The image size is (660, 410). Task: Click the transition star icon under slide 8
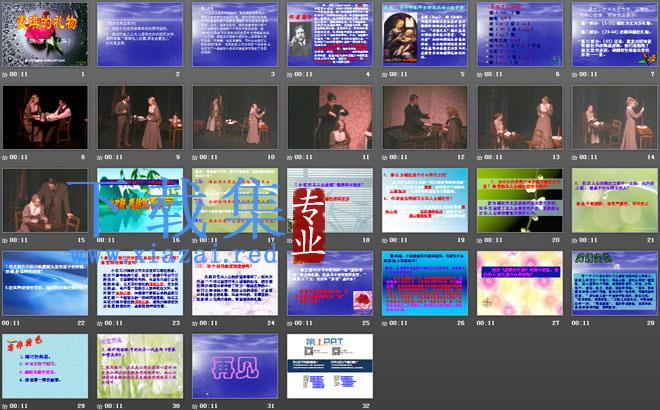coord(5,157)
